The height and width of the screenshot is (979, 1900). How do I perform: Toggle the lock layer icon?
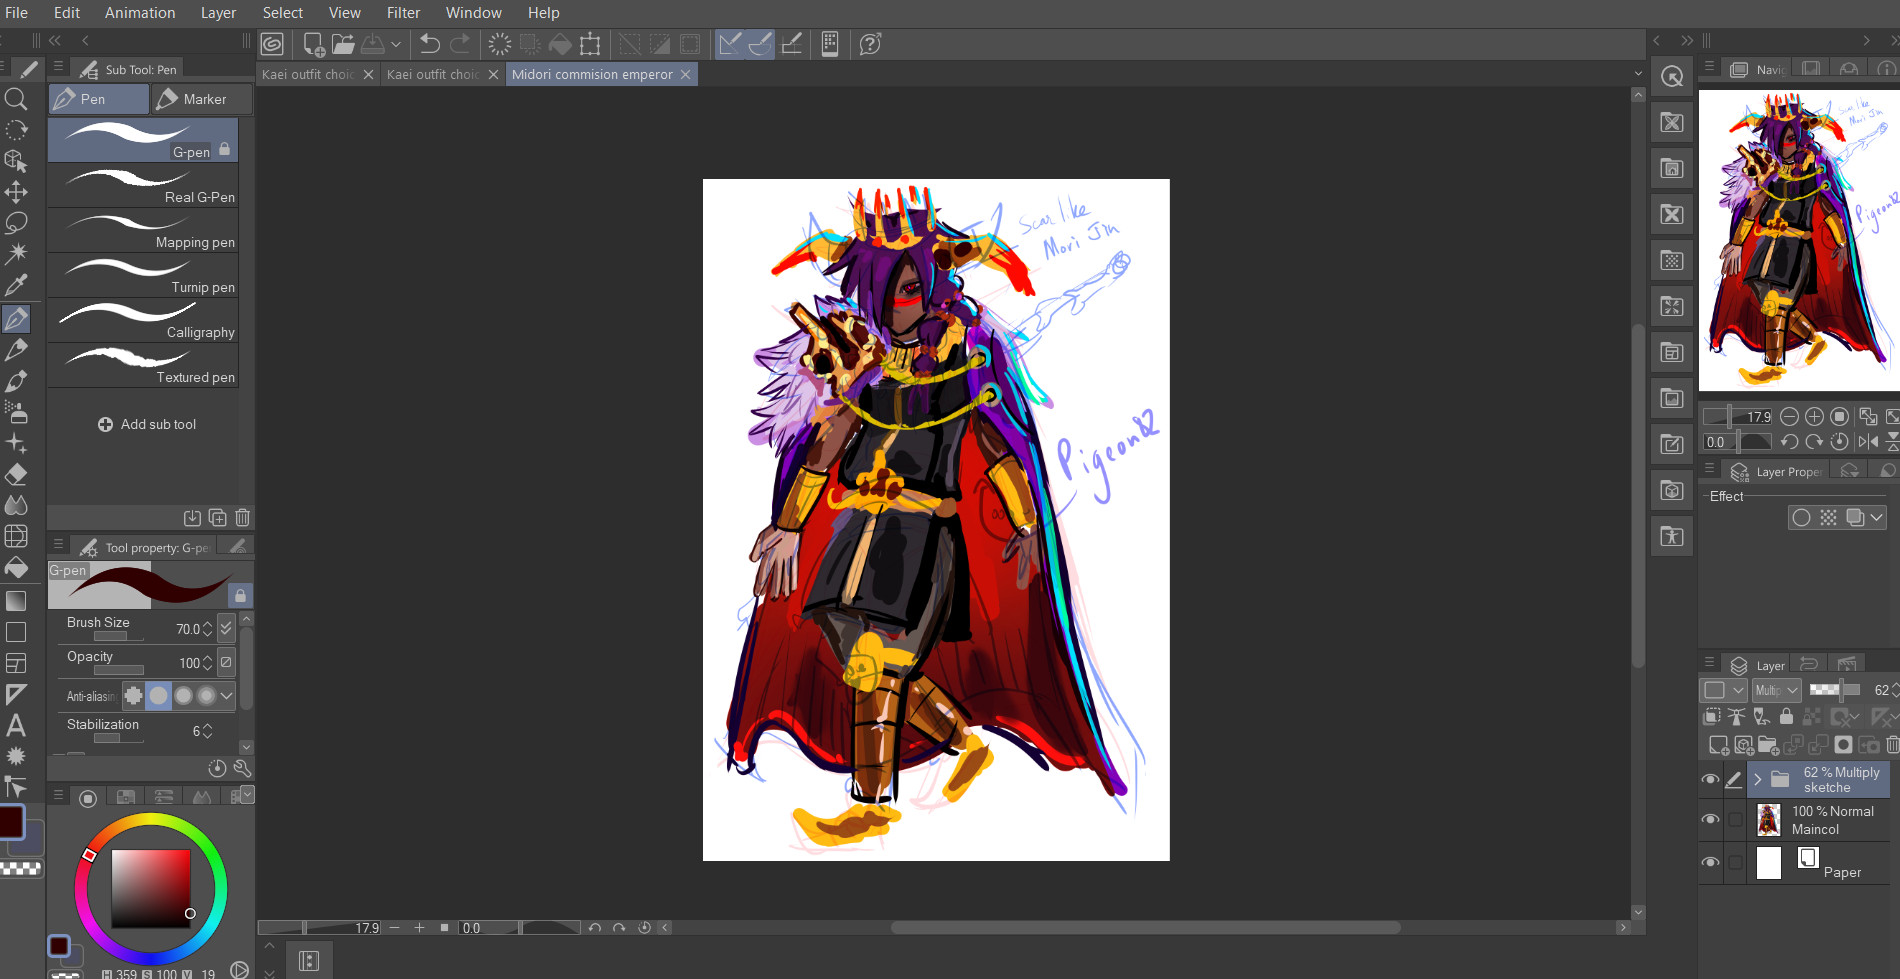(1786, 716)
